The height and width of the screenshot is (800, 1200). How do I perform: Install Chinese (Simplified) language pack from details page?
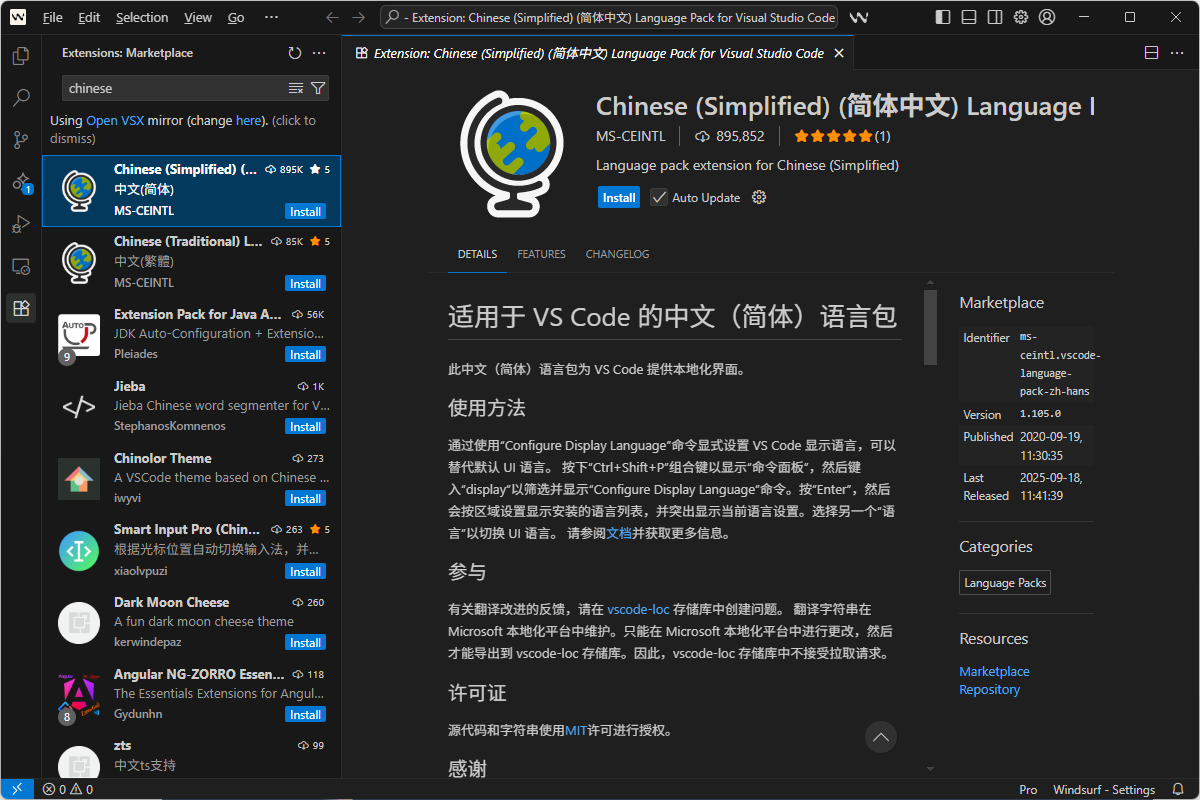tap(618, 197)
